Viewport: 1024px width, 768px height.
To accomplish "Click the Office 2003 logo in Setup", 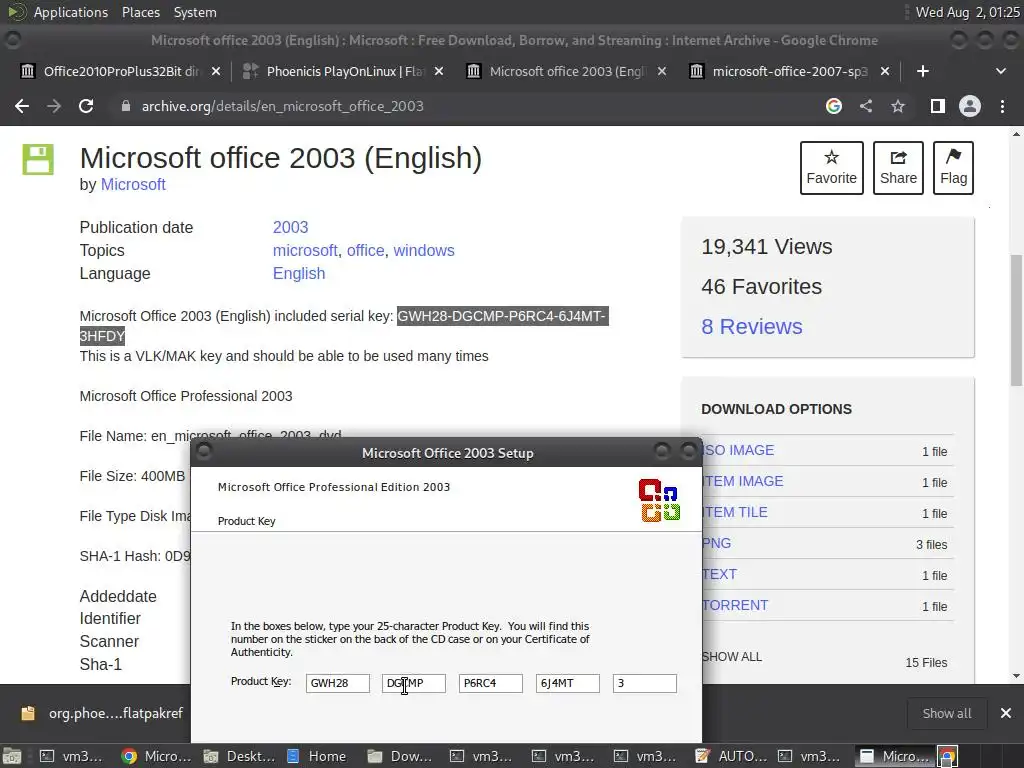I will point(660,500).
